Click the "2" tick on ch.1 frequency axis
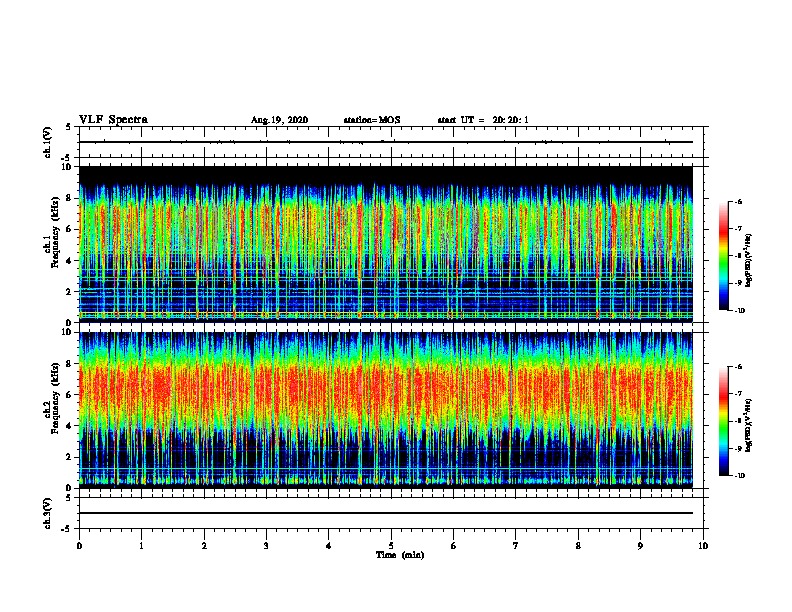This screenshot has height=612, width=792. click(69, 292)
